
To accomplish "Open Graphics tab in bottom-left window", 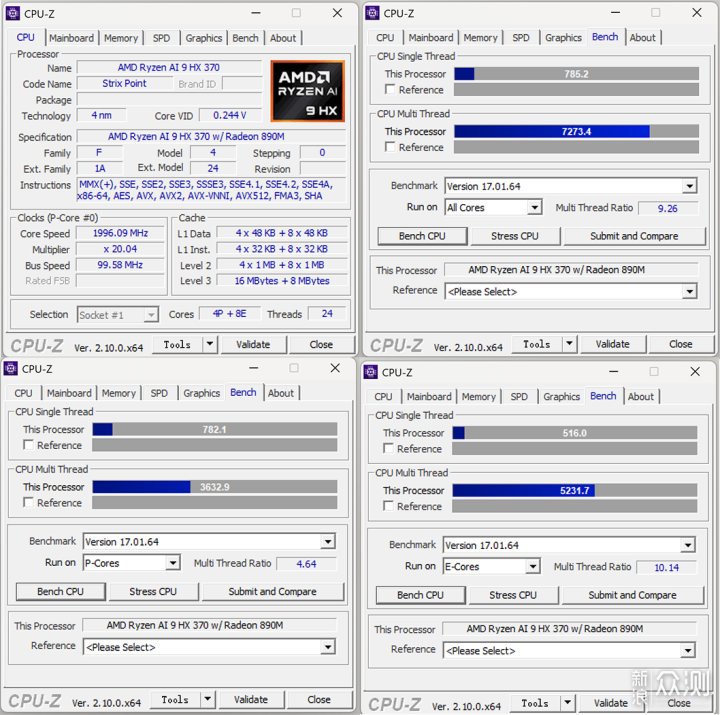I will point(202,393).
